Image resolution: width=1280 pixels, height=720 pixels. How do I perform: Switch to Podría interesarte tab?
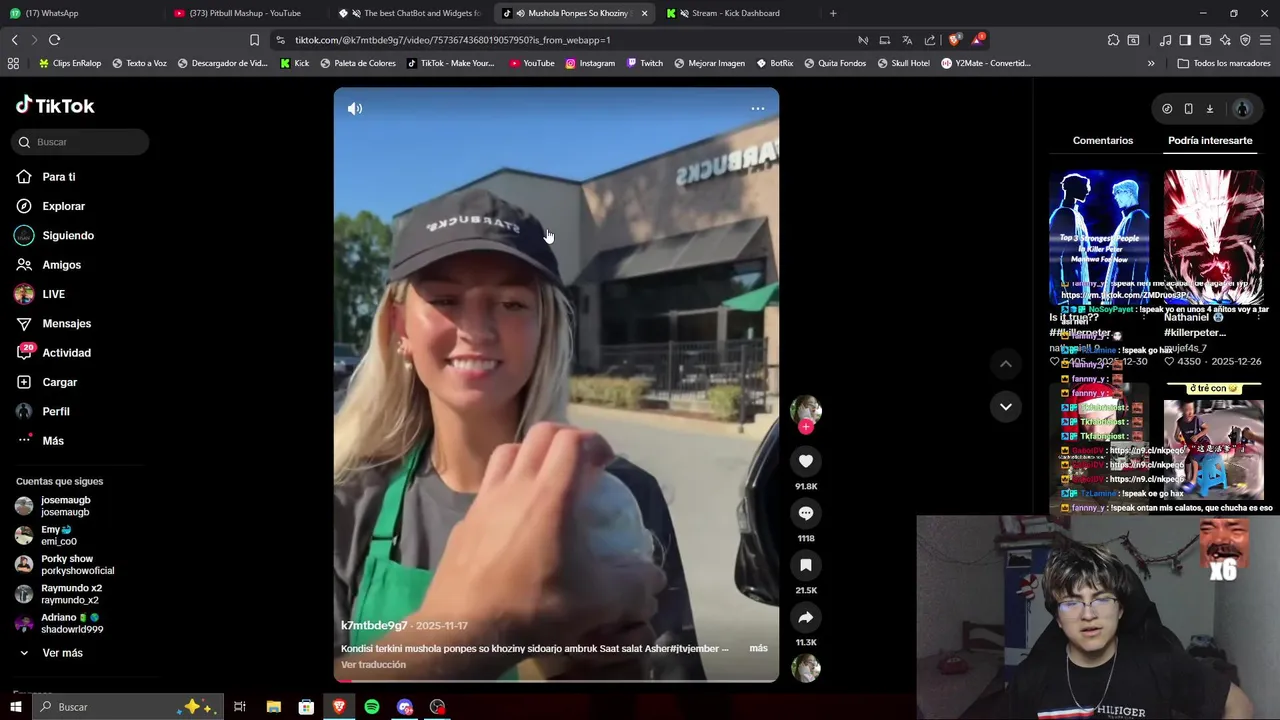[x=1210, y=141]
